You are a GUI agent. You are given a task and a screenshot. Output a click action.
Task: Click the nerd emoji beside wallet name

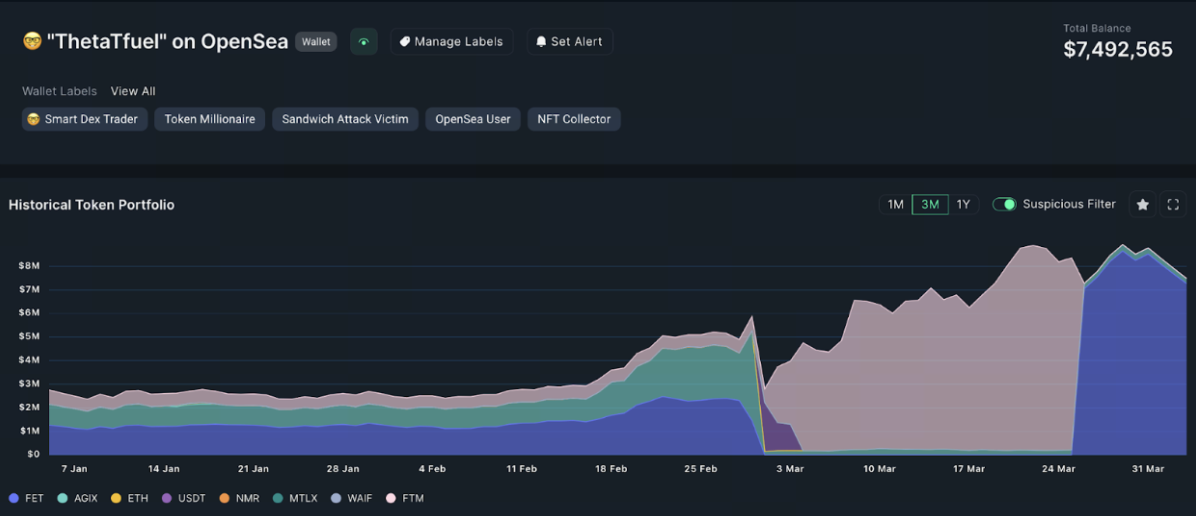pos(31,42)
